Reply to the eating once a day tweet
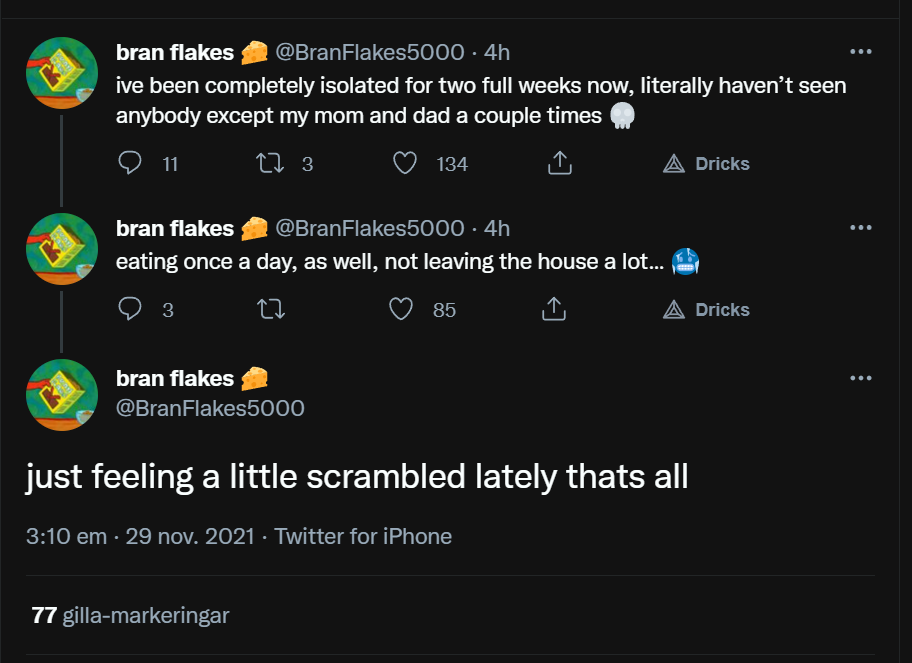912x663 pixels. (x=131, y=310)
